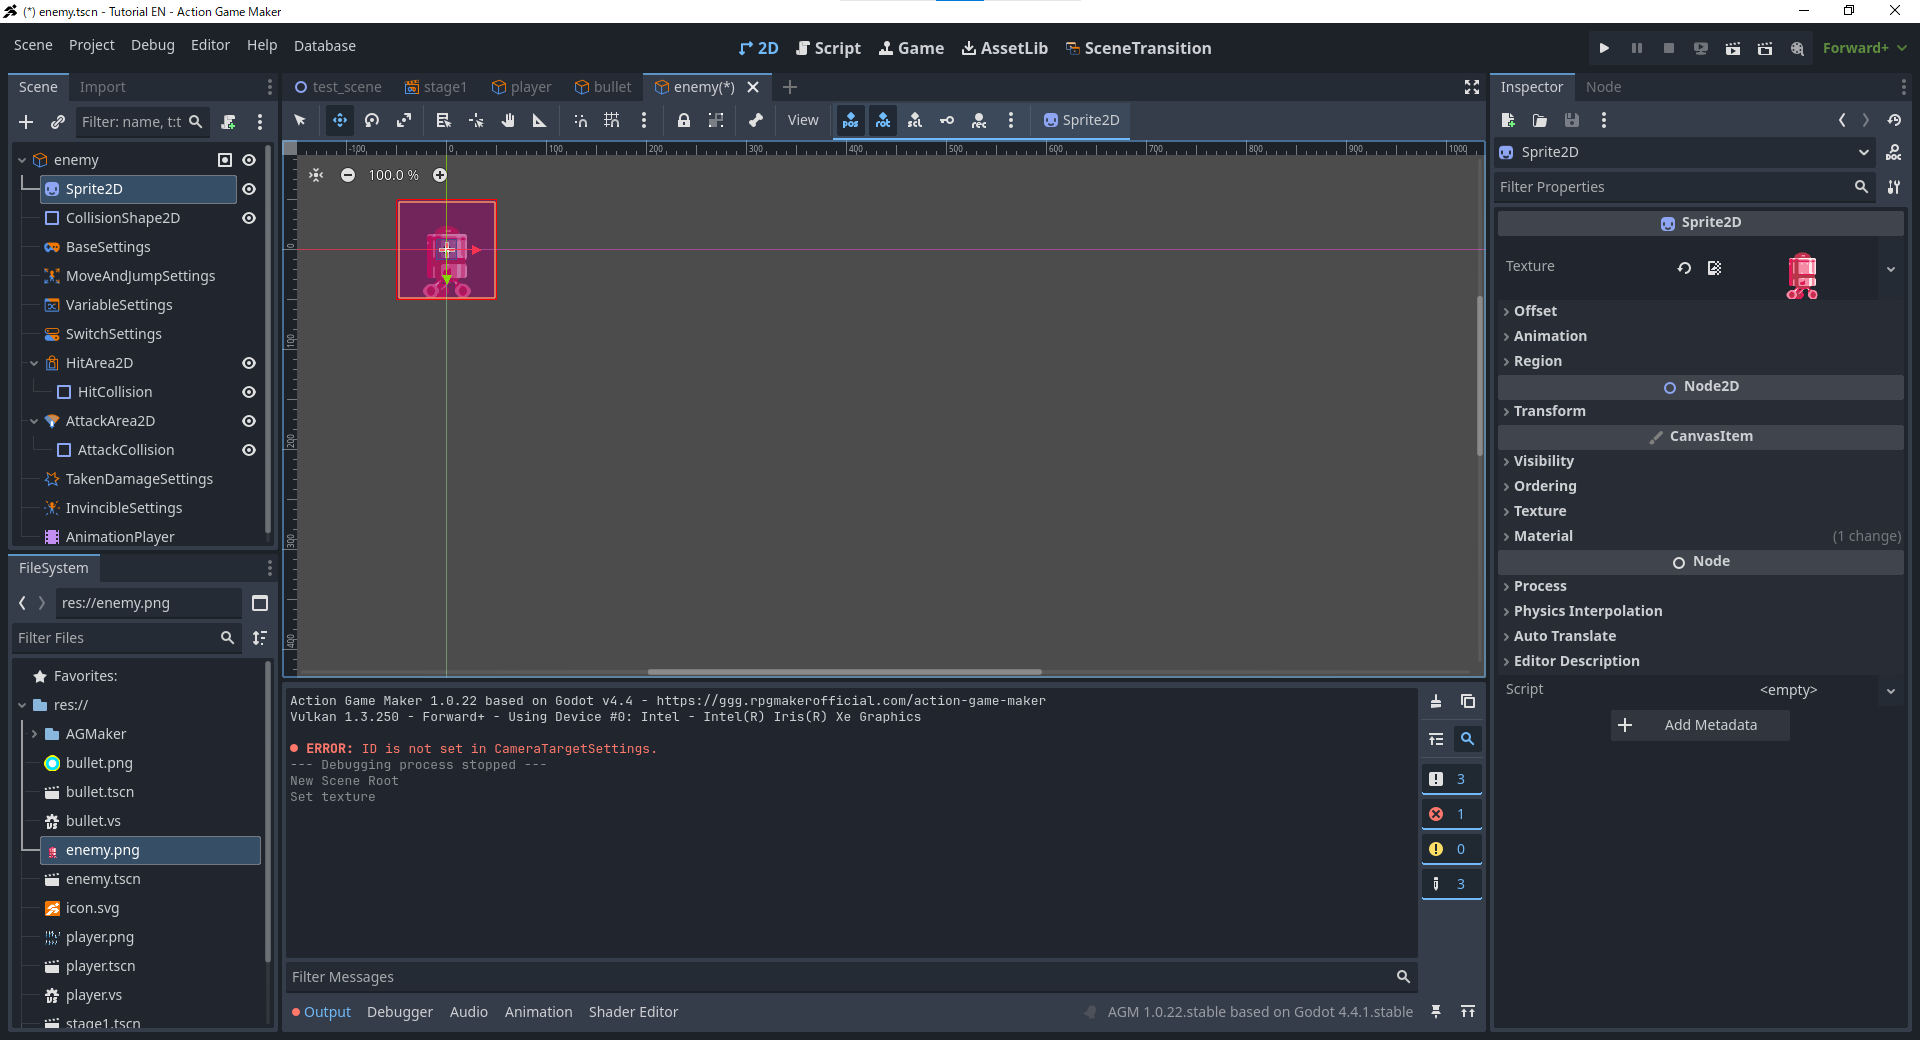Clear the output log
Image resolution: width=1920 pixels, height=1040 pixels.
1436,702
